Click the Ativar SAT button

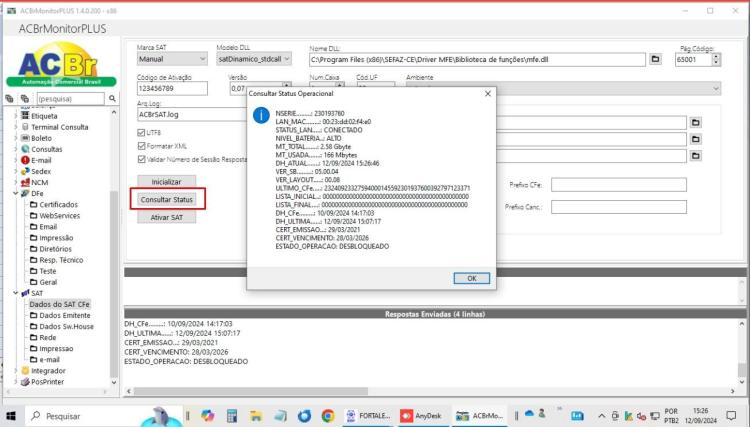point(166,217)
